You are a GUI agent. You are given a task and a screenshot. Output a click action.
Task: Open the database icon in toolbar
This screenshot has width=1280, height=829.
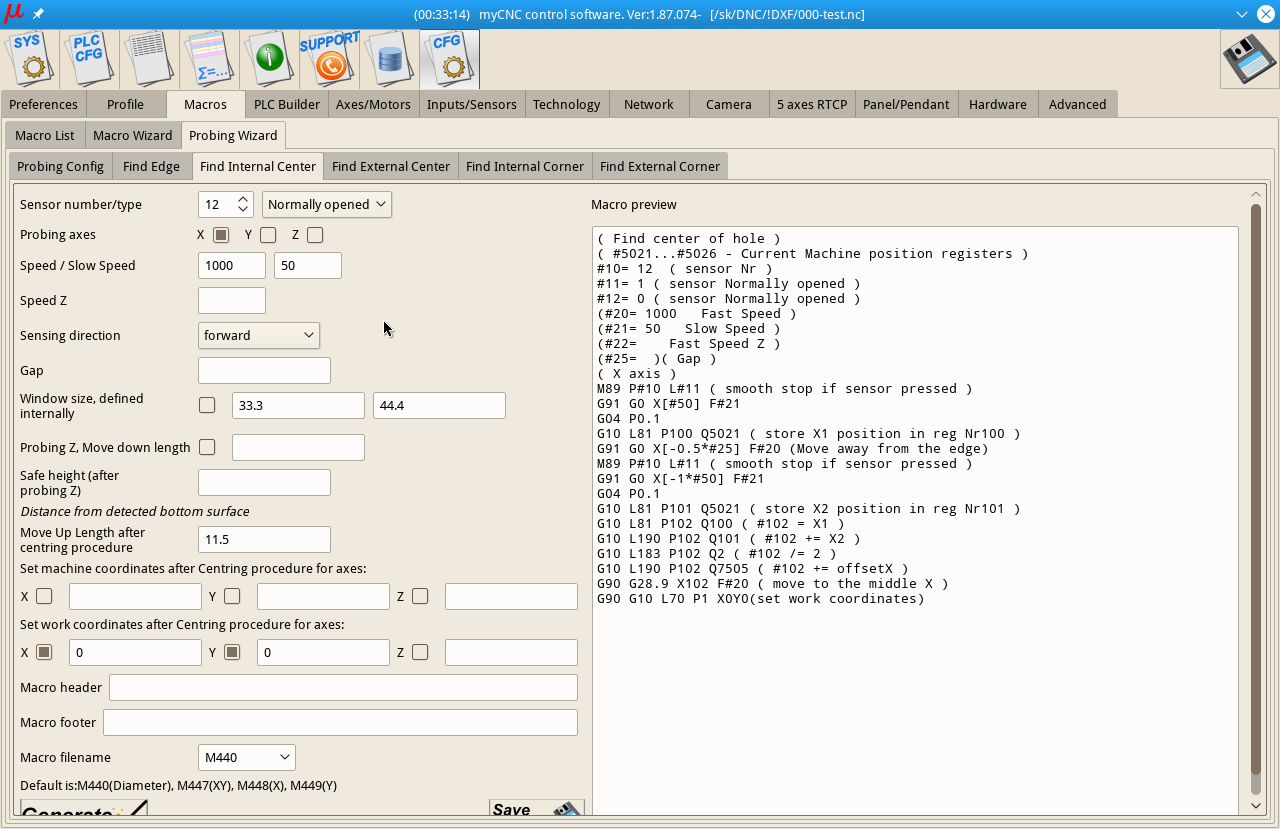pos(389,58)
